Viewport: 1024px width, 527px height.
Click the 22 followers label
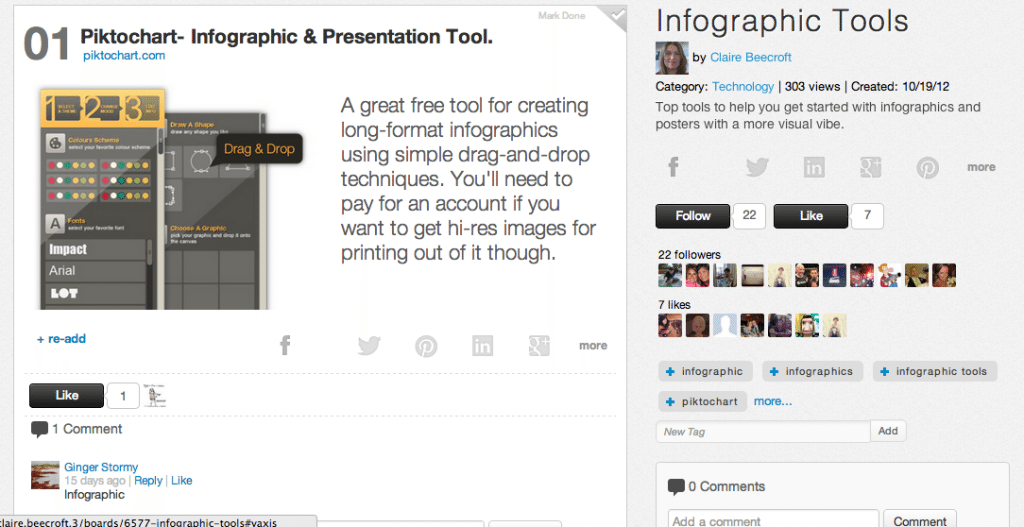[689, 255]
